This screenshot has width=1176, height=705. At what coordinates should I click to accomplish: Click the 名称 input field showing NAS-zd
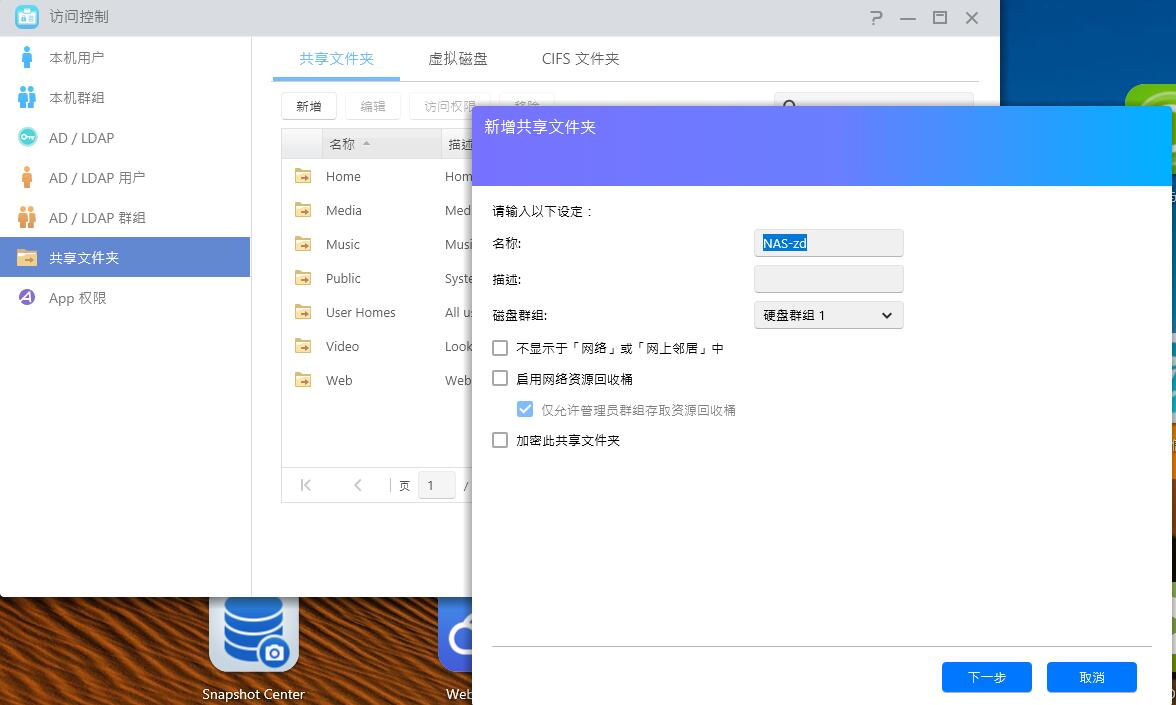828,243
